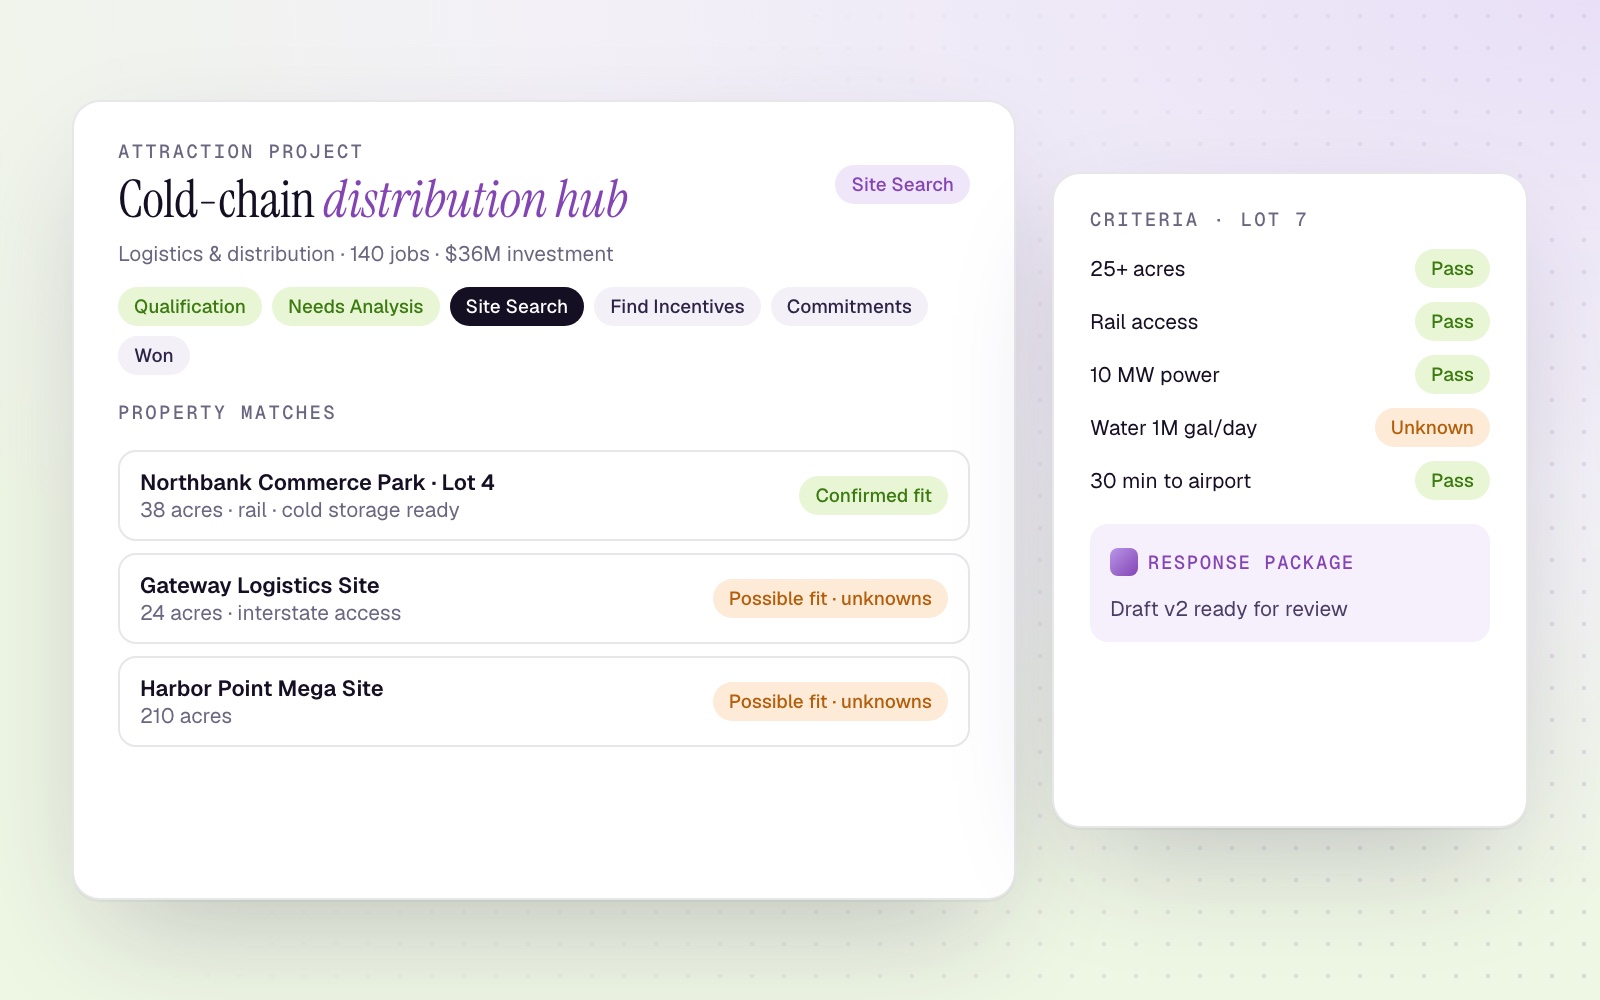Select the Qualification stage pill
The width and height of the screenshot is (1600, 1000).
190,306
